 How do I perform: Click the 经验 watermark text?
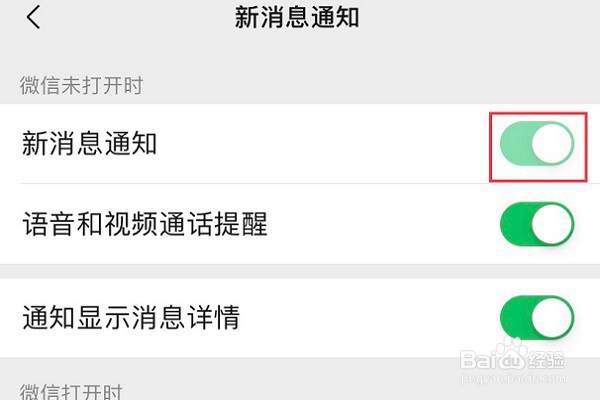click(x=546, y=360)
